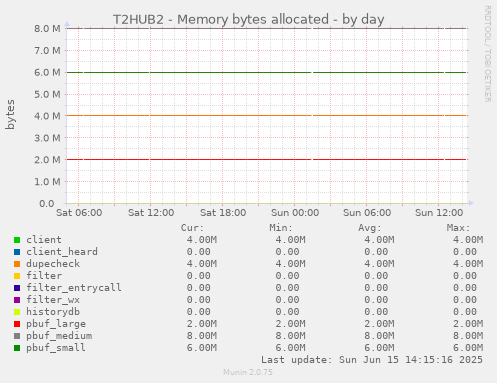The height and width of the screenshot is (383, 497).
Task: Click the RRDTOOL / TOBI OETIKER watermark
Action: 487,54
